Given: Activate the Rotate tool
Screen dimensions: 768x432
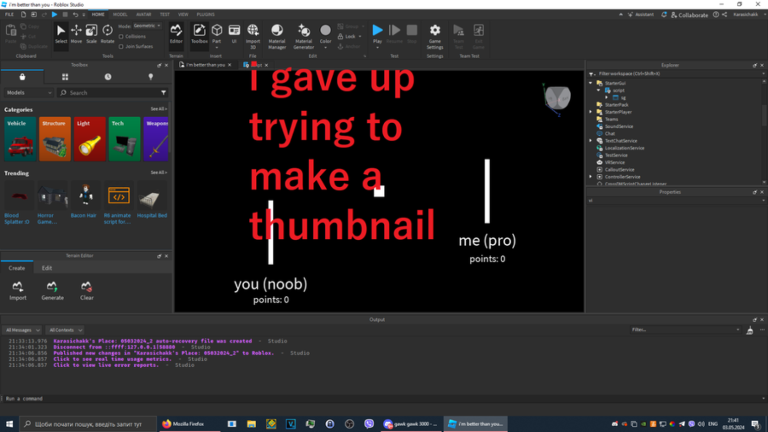Looking at the screenshot, I should click(x=107, y=34).
